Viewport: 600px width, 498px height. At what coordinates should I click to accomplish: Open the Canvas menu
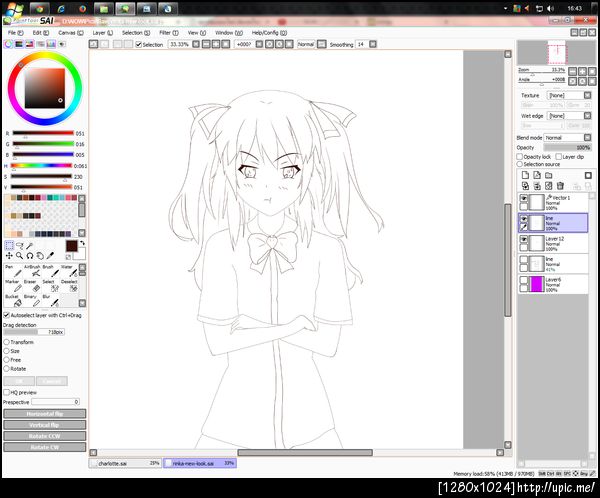[x=71, y=33]
